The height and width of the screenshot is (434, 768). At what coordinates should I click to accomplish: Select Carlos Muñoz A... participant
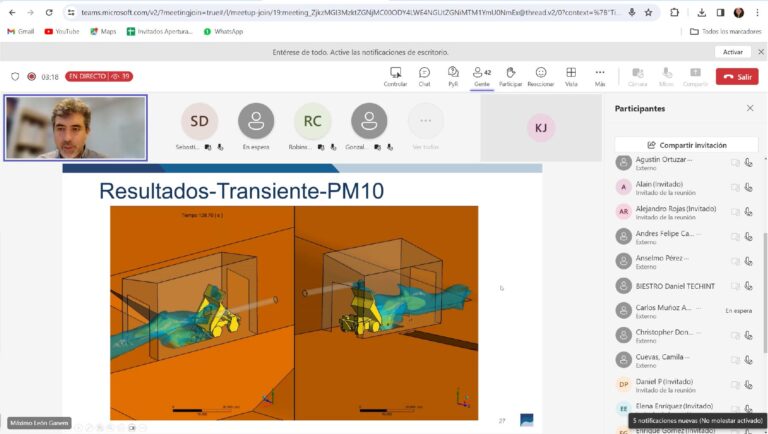tap(686, 311)
